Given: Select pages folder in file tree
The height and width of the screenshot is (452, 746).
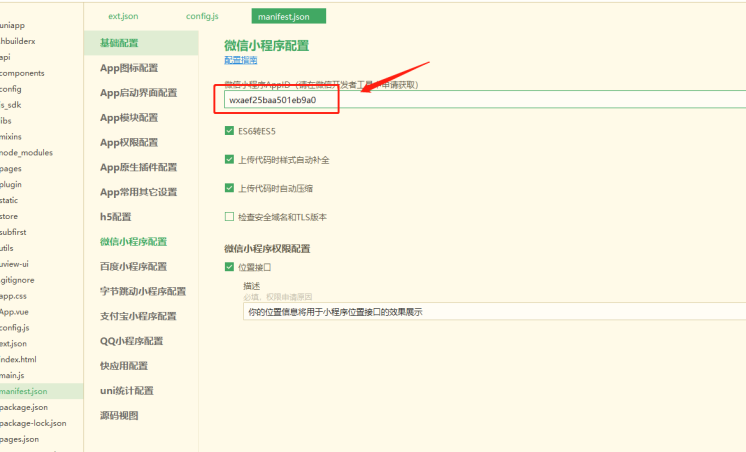Looking at the screenshot, I should pyautogui.click(x=10, y=168).
